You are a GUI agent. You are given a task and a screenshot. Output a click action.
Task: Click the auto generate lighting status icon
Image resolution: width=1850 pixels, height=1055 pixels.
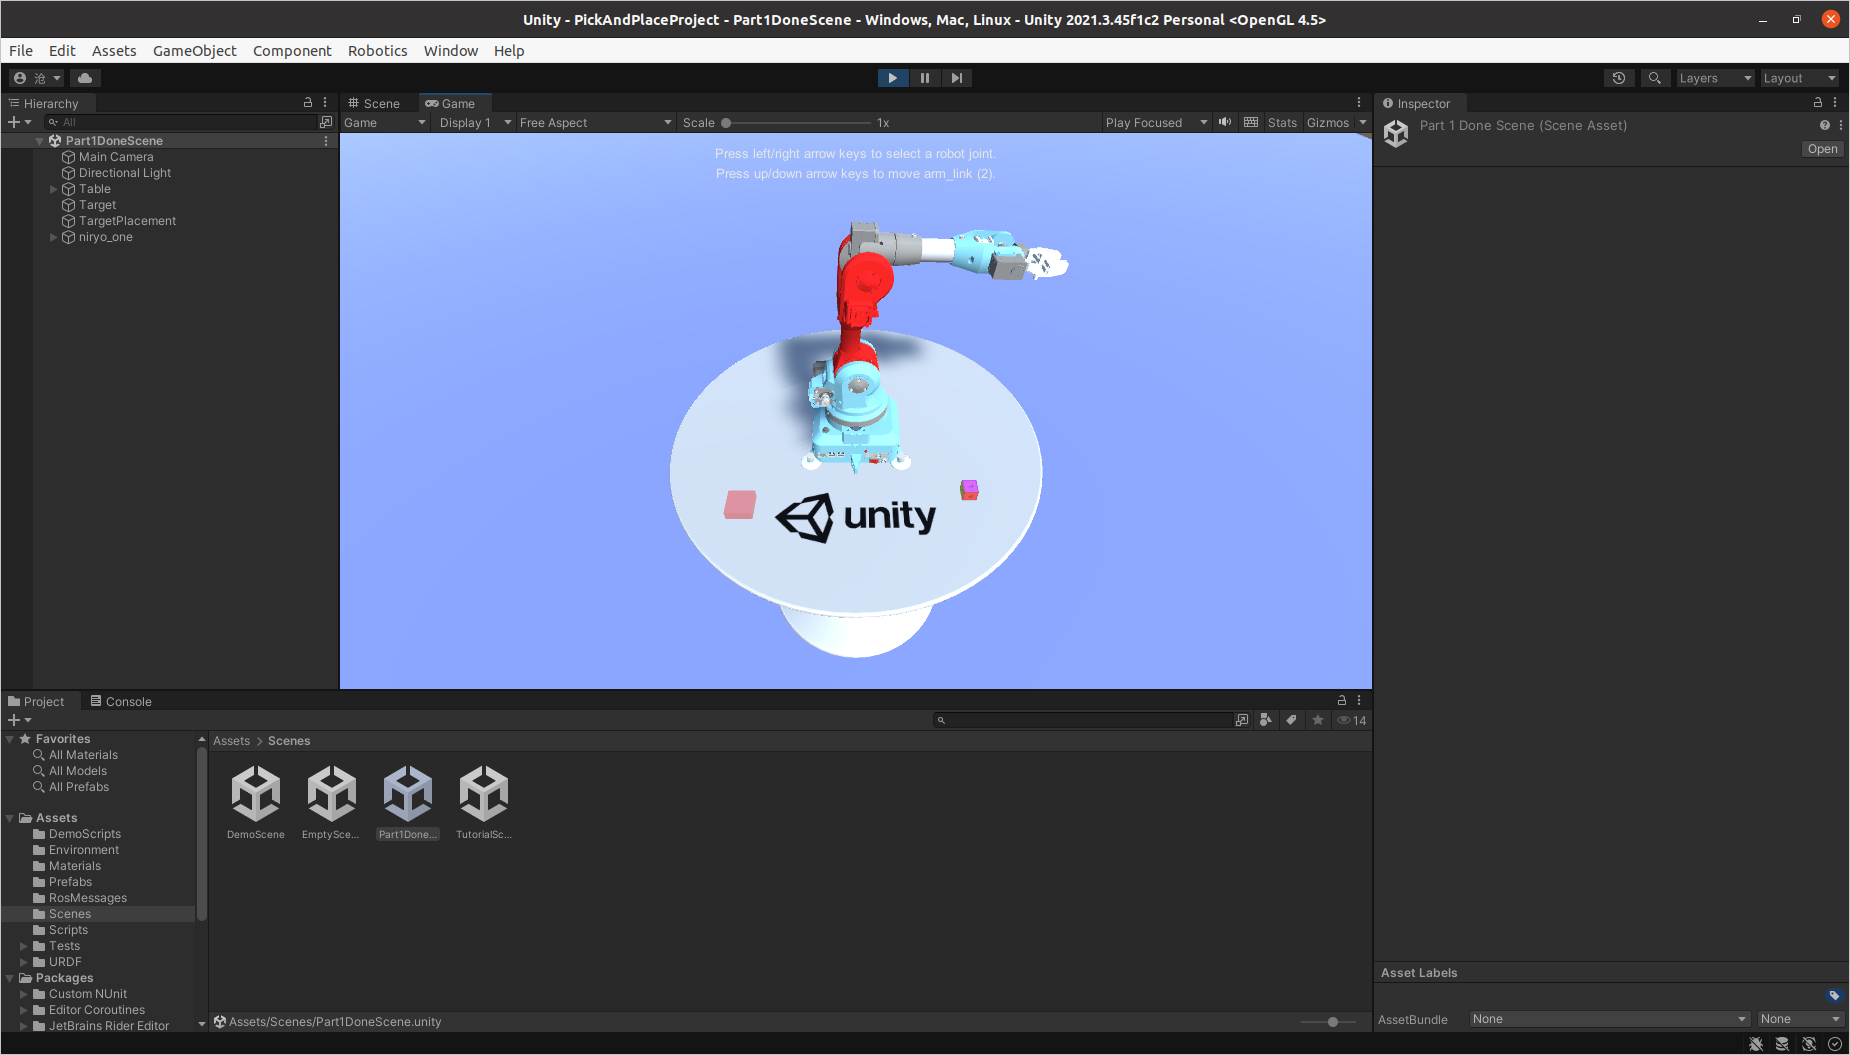tap(1809, 1044)
